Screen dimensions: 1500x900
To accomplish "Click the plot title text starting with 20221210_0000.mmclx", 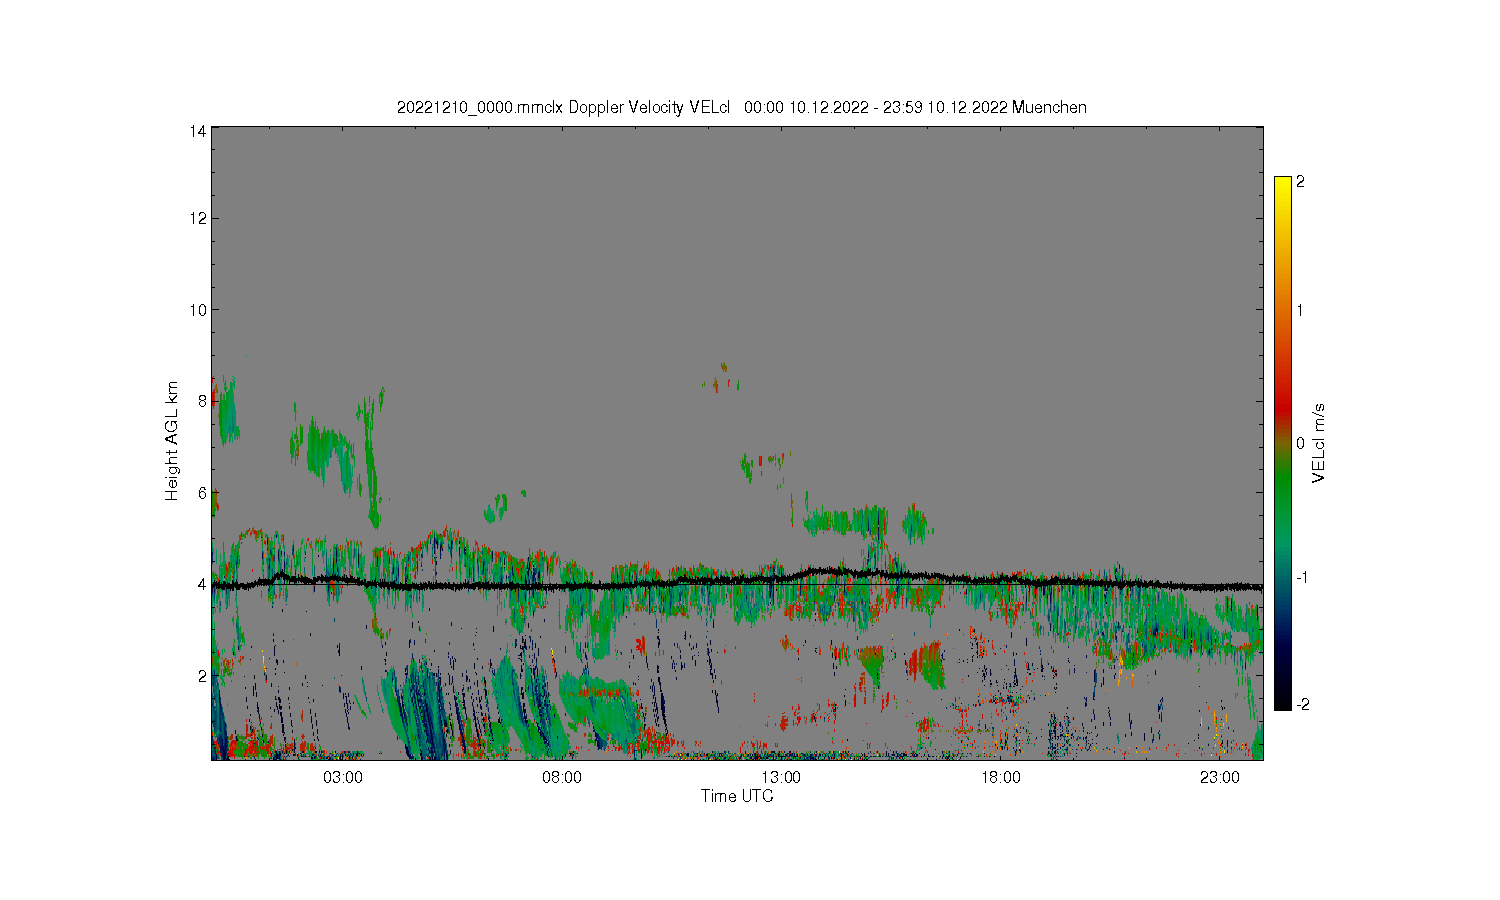I will [x=741, y=108].
